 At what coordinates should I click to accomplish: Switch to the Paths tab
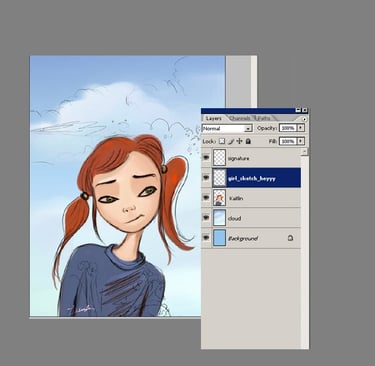(264, 118)
